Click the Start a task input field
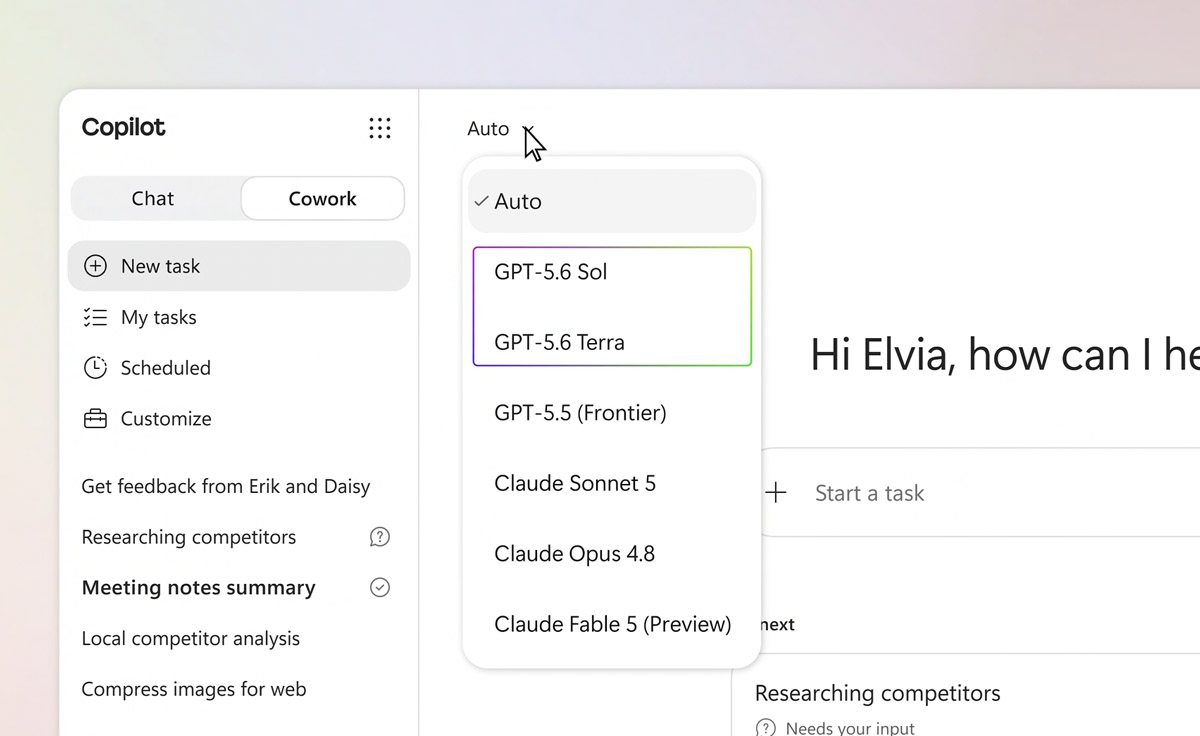Image resolution: width=1200 pixels, height=736 pixels. pos(980,492)
